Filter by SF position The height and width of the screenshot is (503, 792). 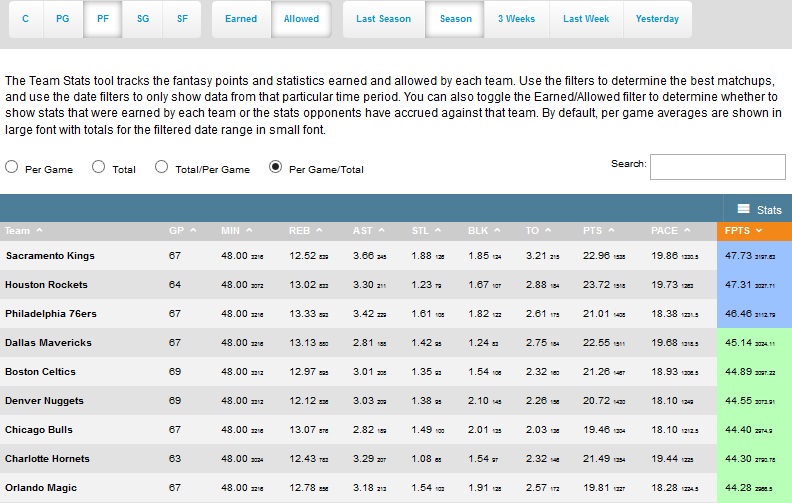click(x=182, y=19)
